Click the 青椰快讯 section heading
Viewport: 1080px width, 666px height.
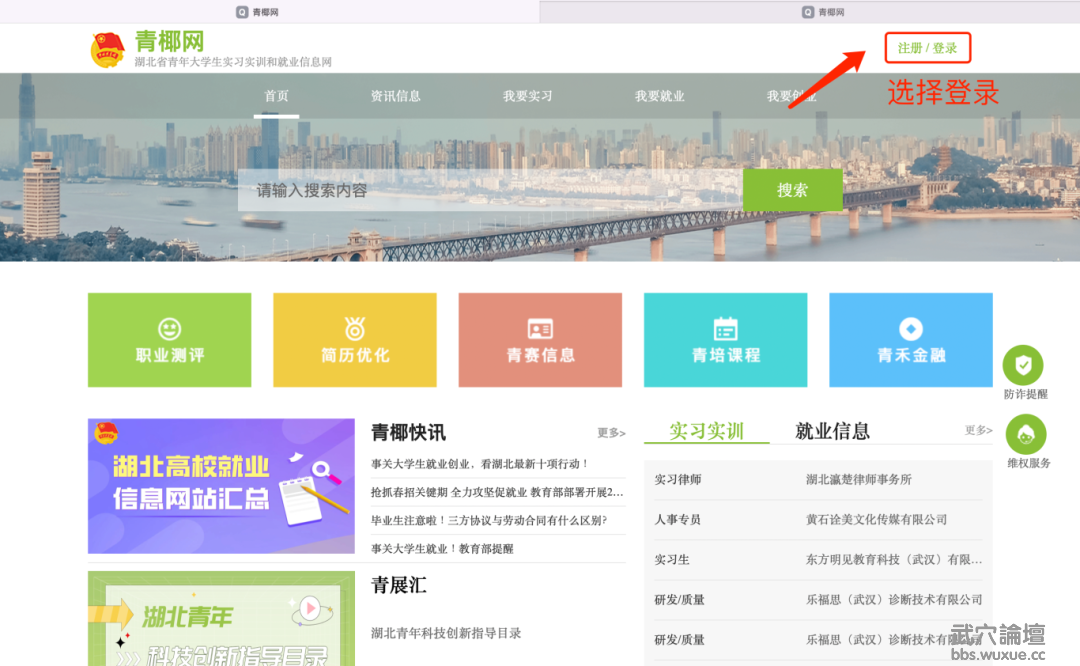click(408, 433)
